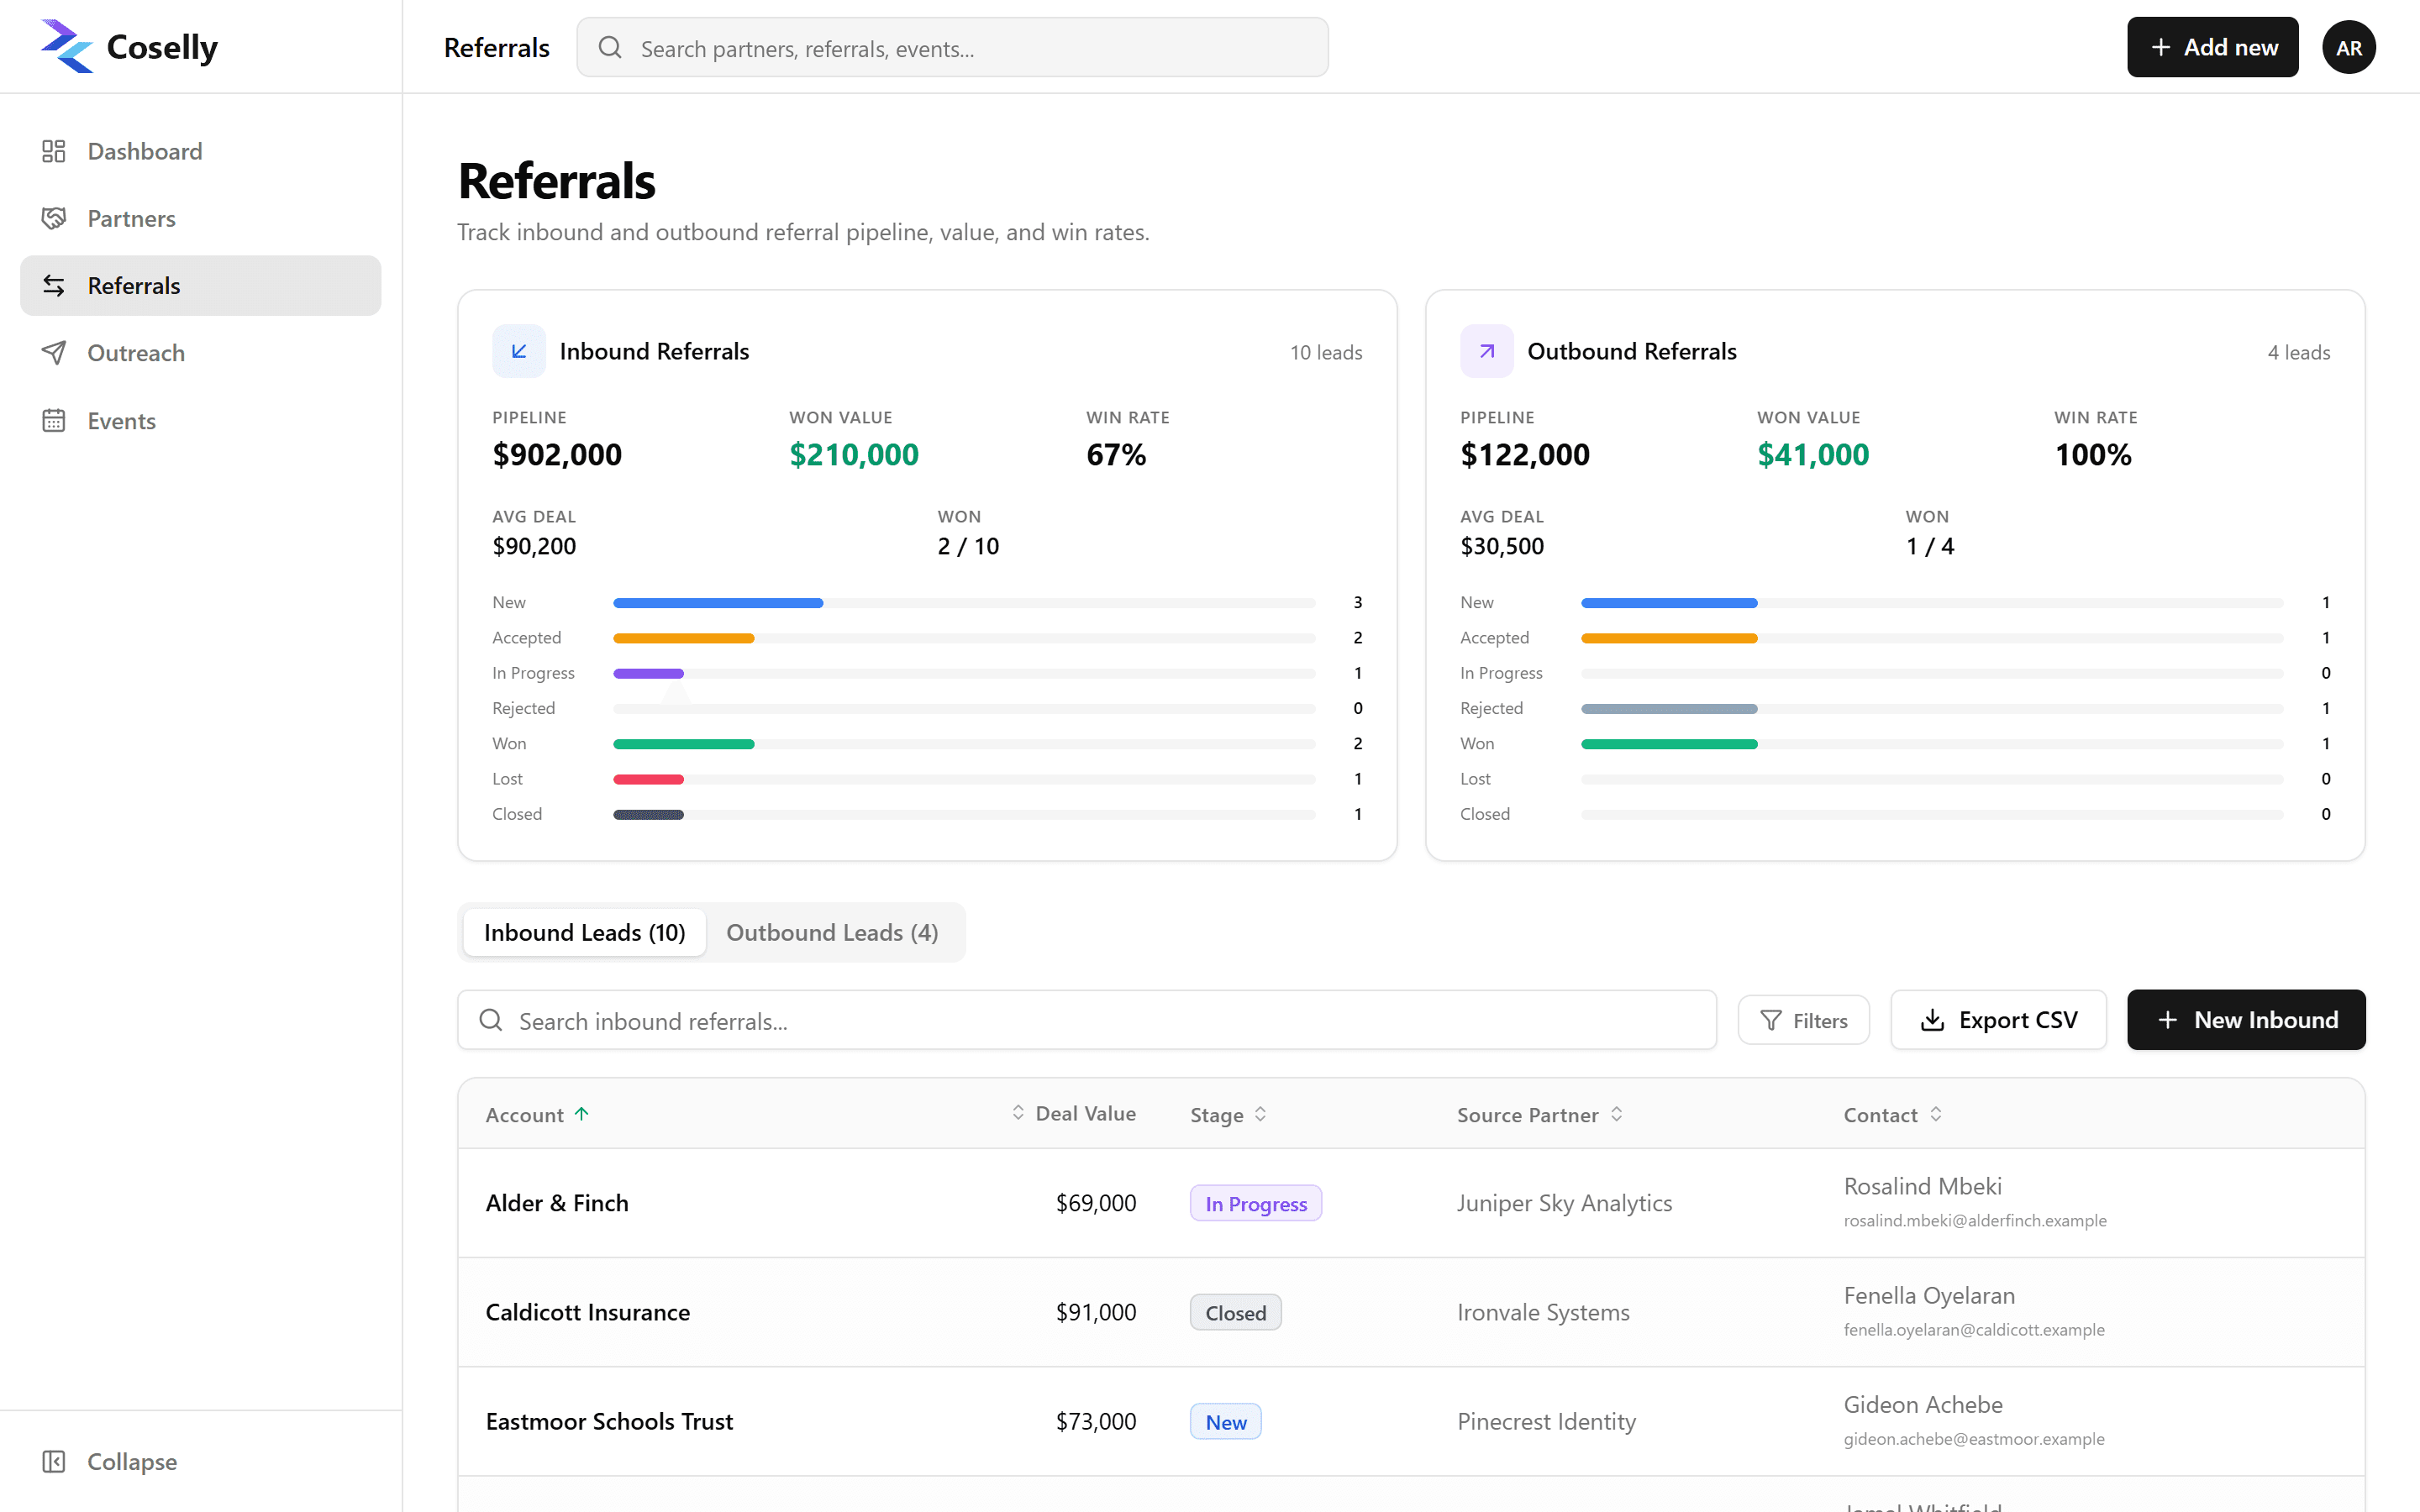Viewport: 2420px width, 1512px height.
Task: Click the plus icon on New Inbound
Action: coord(2167,1020)
